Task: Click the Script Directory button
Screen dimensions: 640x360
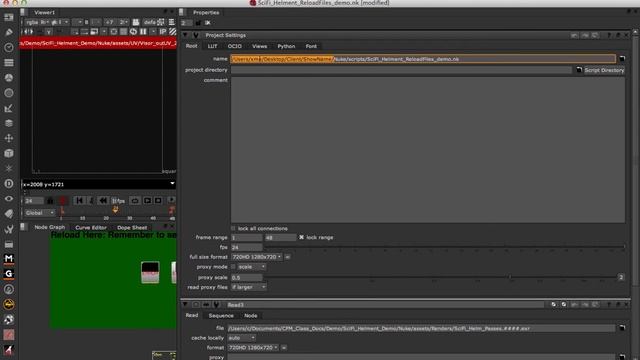Action: click(604, 70)
